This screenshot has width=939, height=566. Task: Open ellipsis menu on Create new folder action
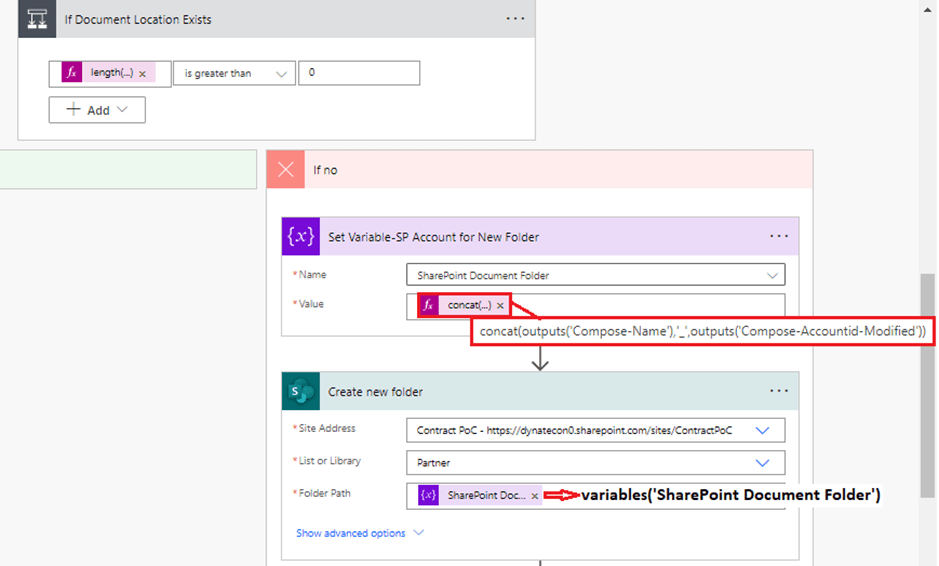778,392
